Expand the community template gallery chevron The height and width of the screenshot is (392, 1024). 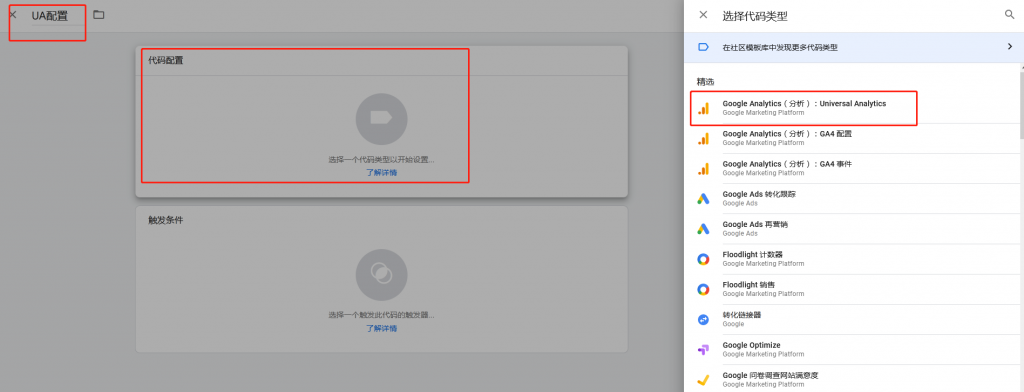pyautogui.click(x=1010, y=47)
